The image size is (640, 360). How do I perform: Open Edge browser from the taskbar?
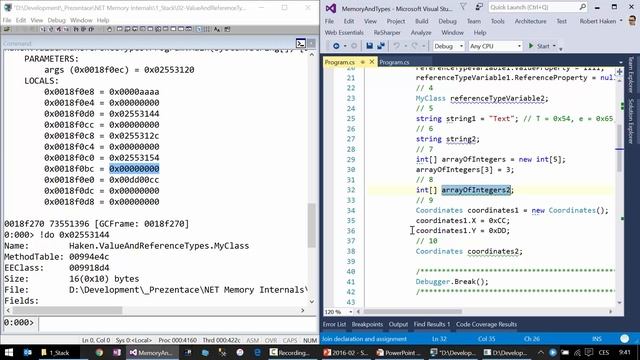(x=258, y=352)
